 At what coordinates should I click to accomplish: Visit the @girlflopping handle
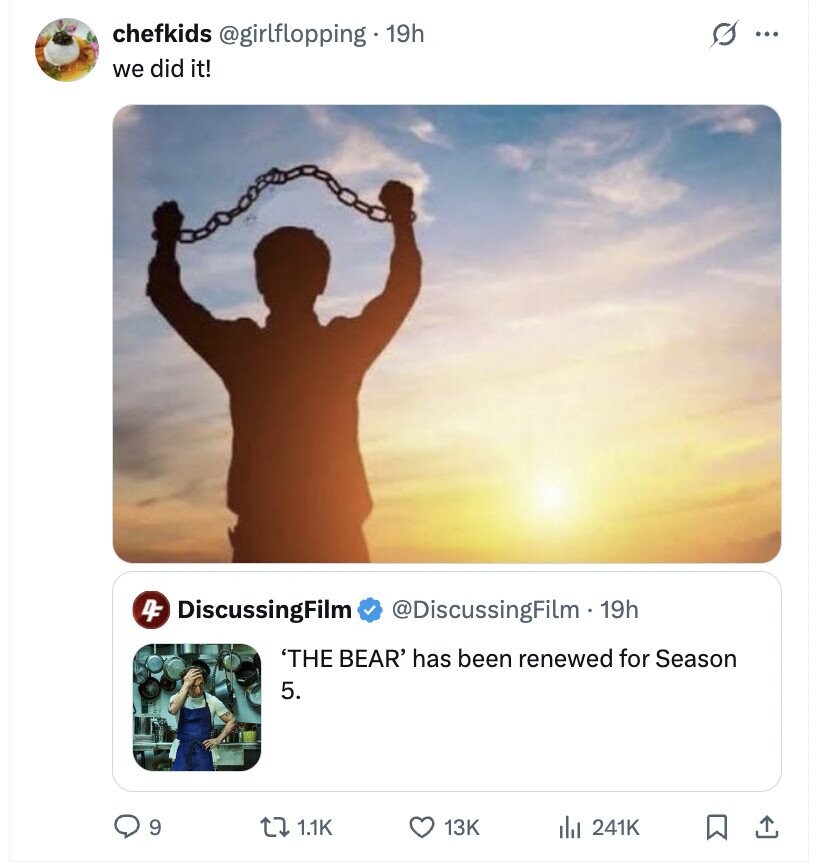point(292,34)
